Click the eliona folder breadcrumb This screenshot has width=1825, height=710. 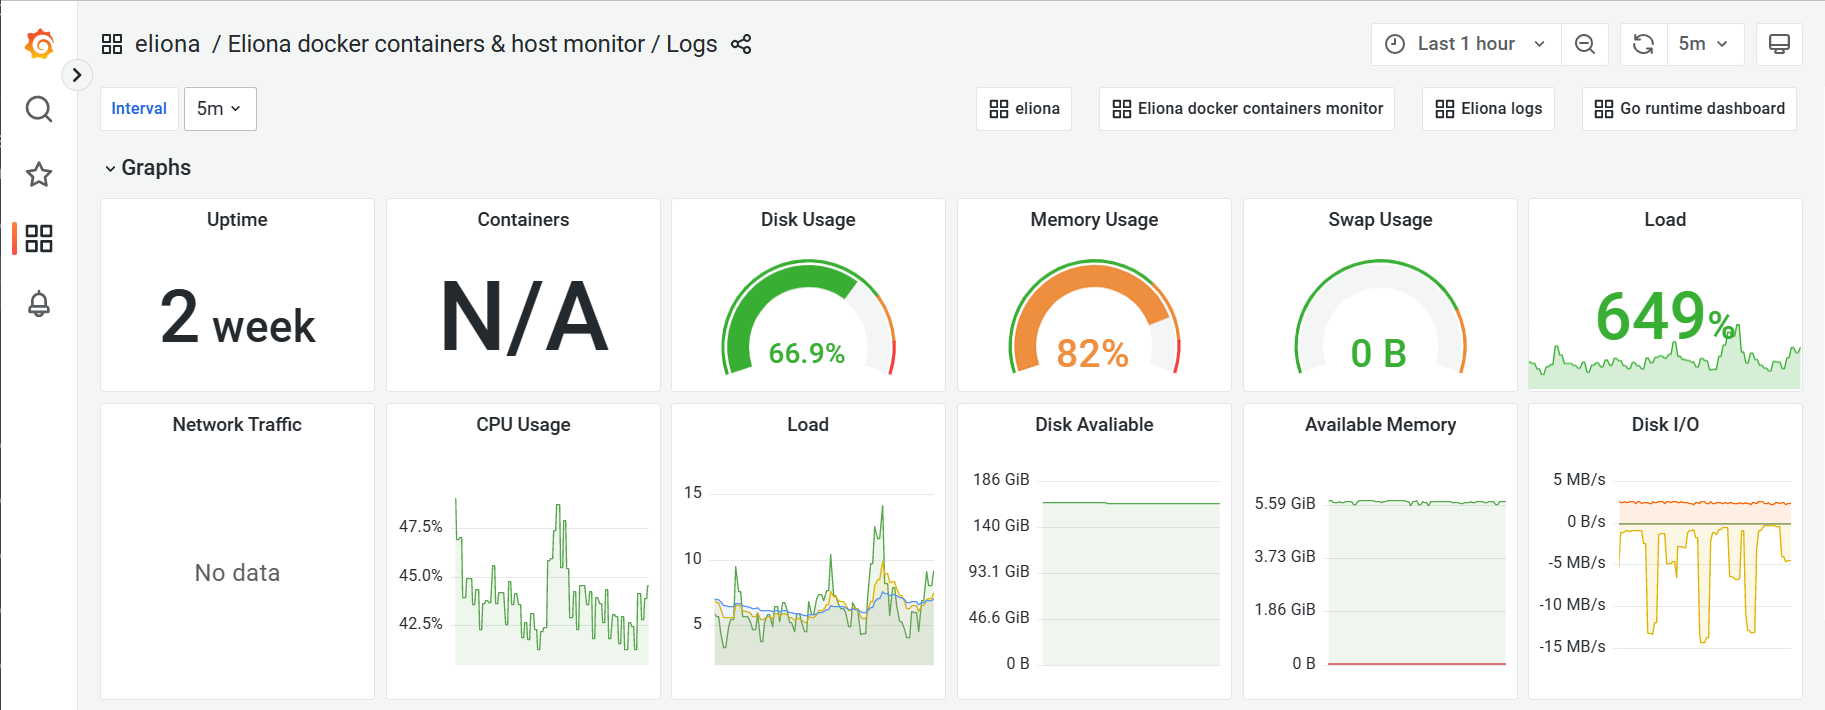click(x=167, y=44)
